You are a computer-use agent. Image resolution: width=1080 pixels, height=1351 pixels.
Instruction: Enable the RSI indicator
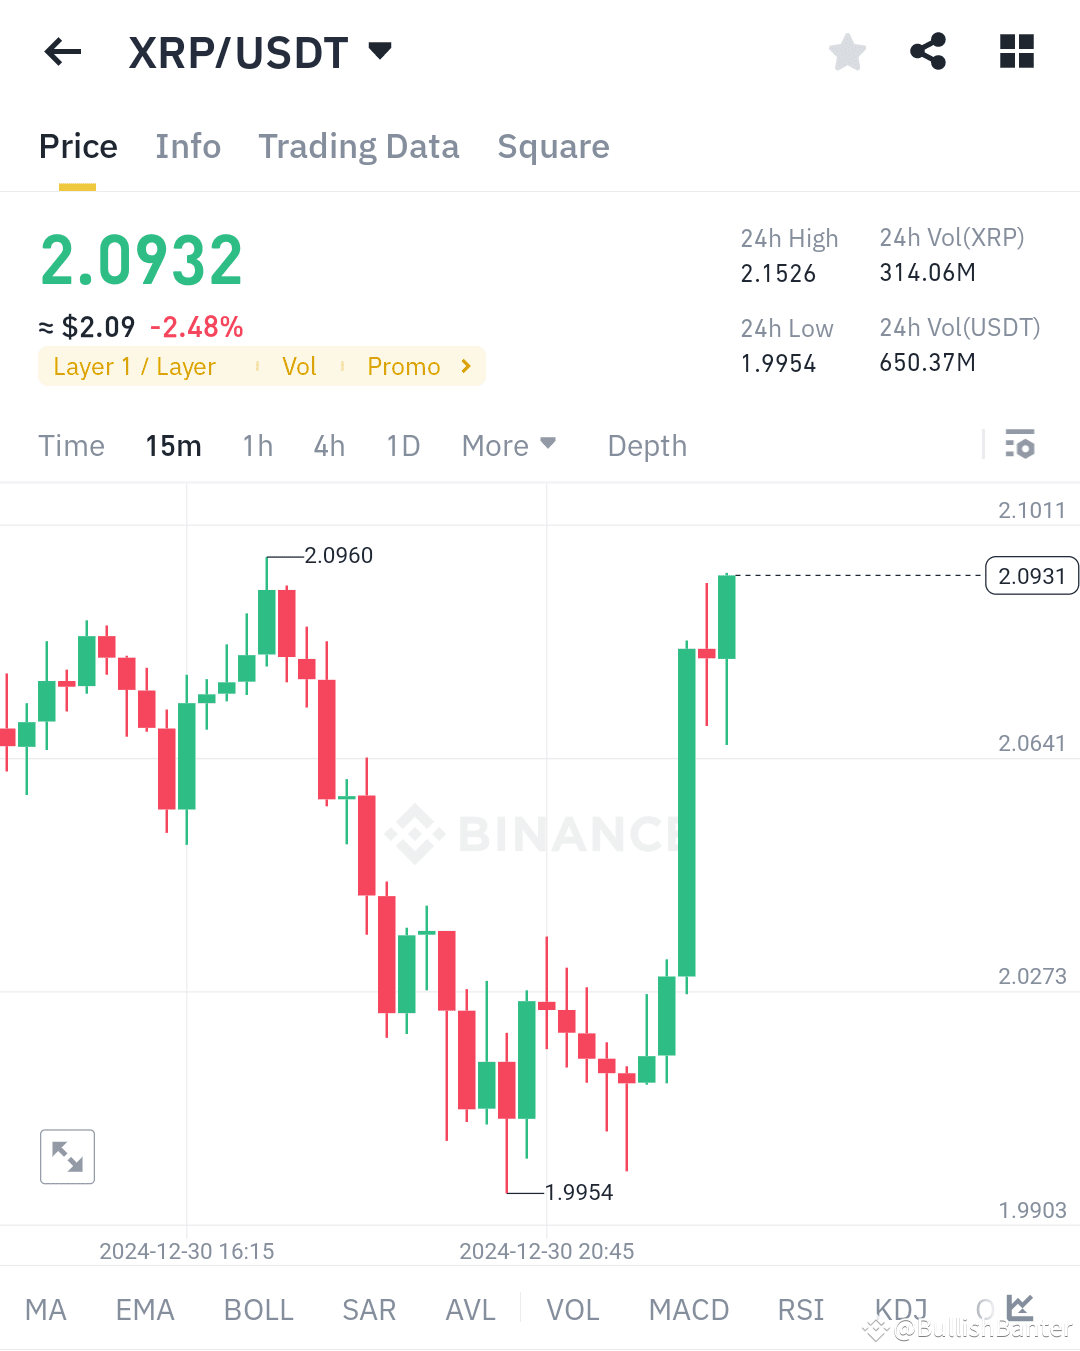click(799, 1308)
